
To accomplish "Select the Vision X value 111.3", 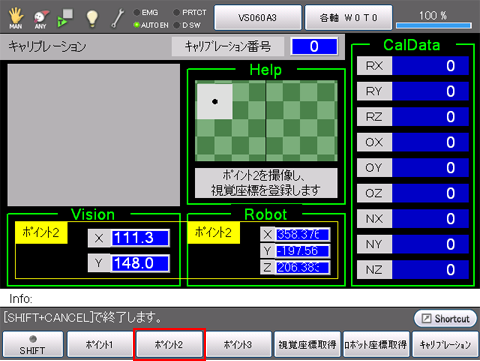I will click(140, 238).
